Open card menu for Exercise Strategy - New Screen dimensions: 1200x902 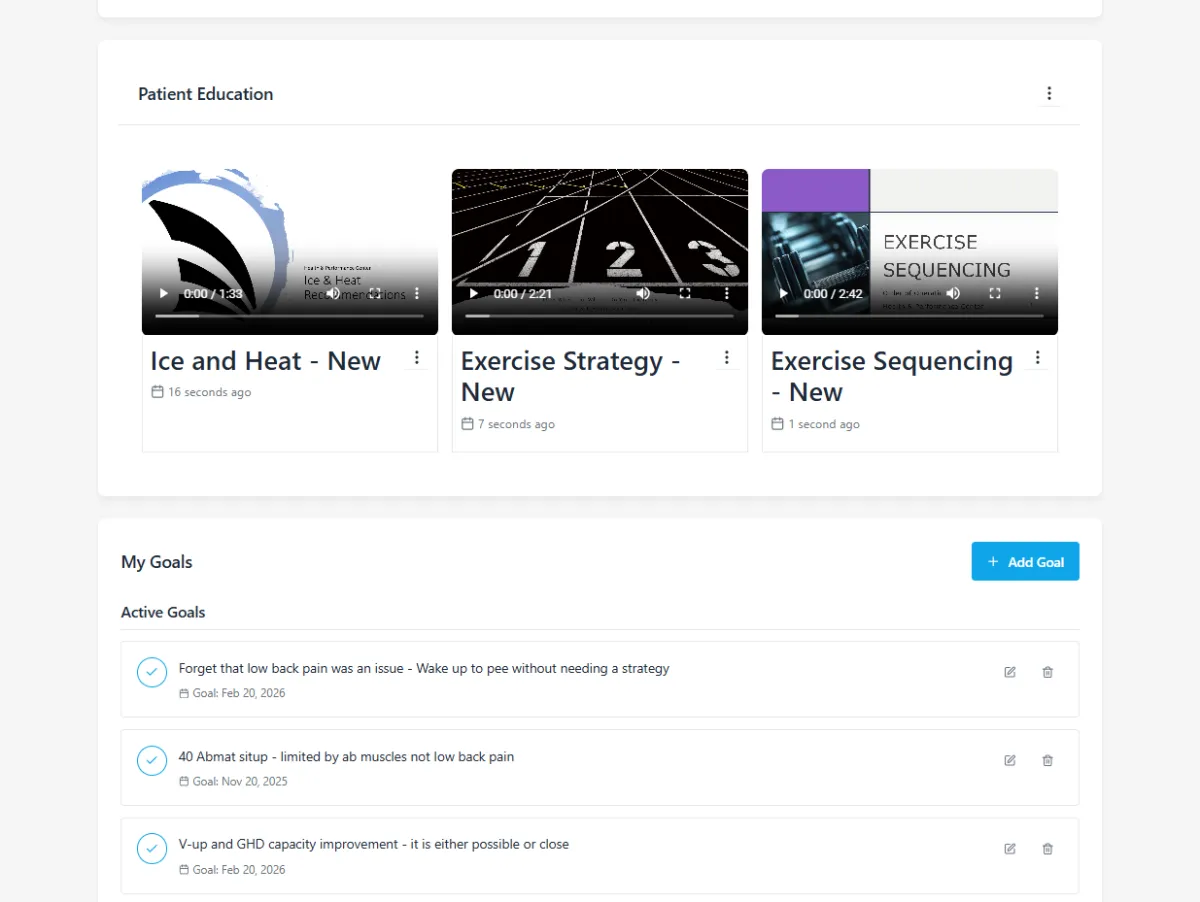[727, 358]
